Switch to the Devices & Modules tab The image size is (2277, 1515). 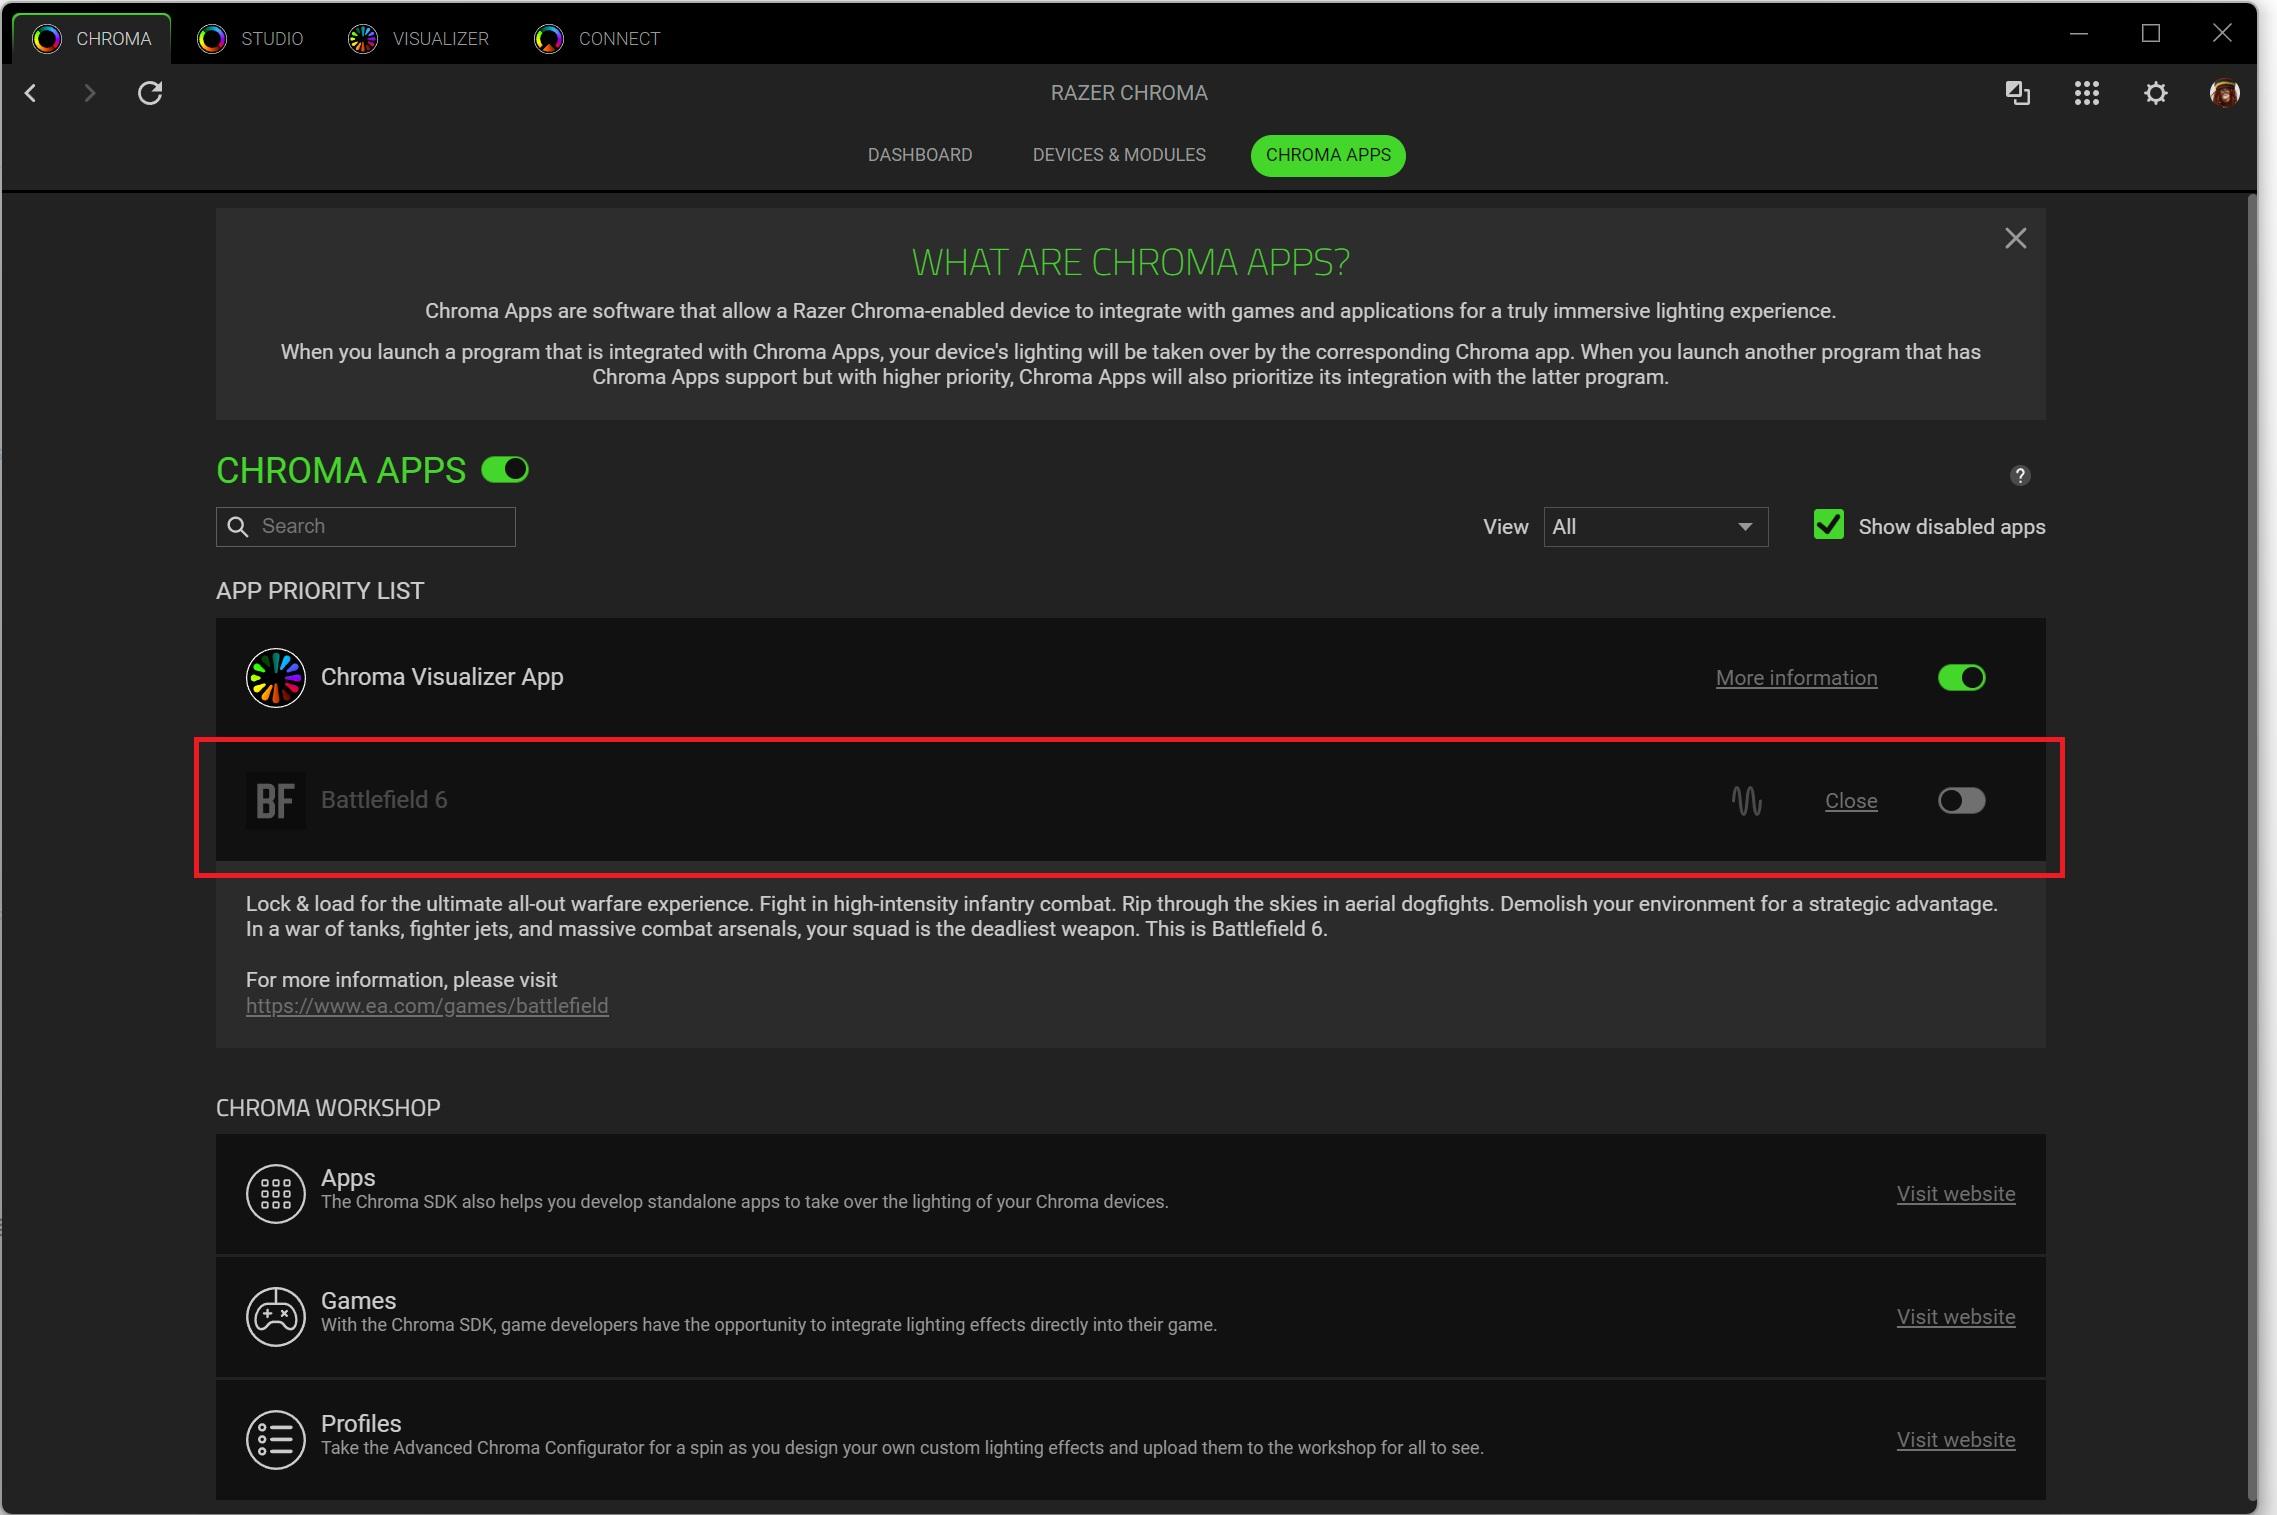click(x=1118, y=155)
